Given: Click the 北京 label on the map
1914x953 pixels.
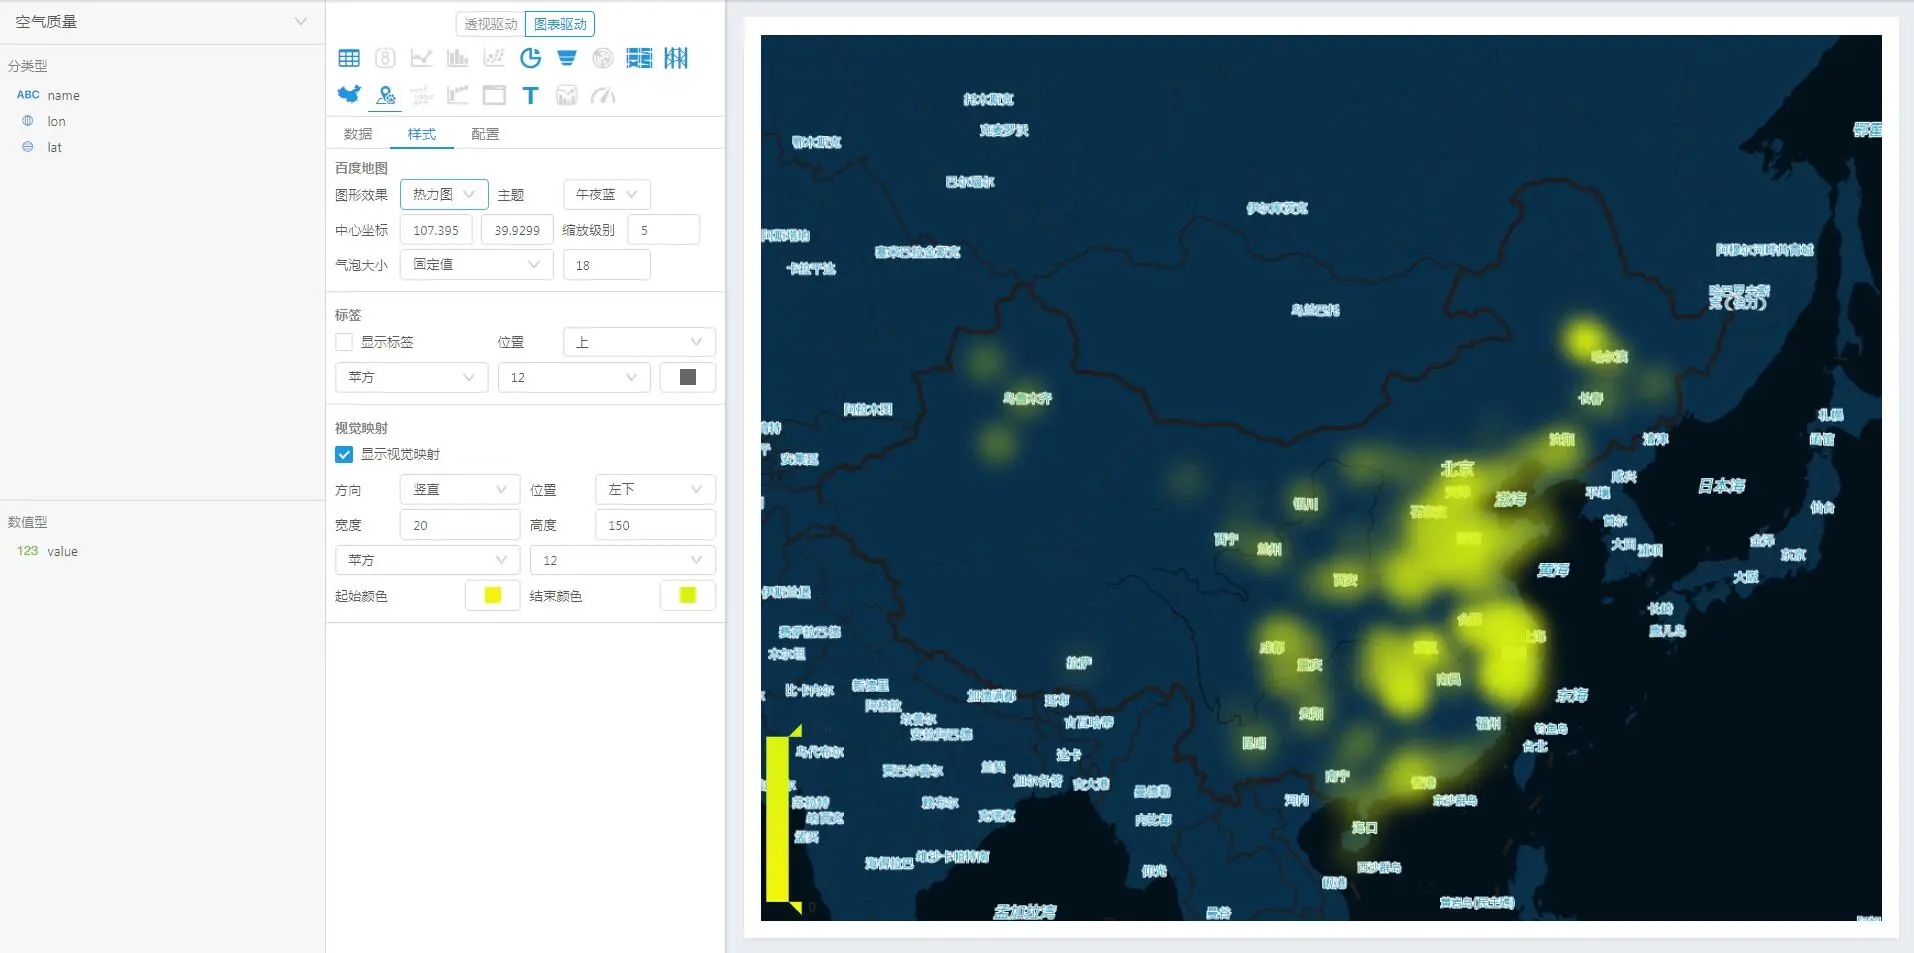Looking at the screenshot, I should [1457, 468].
